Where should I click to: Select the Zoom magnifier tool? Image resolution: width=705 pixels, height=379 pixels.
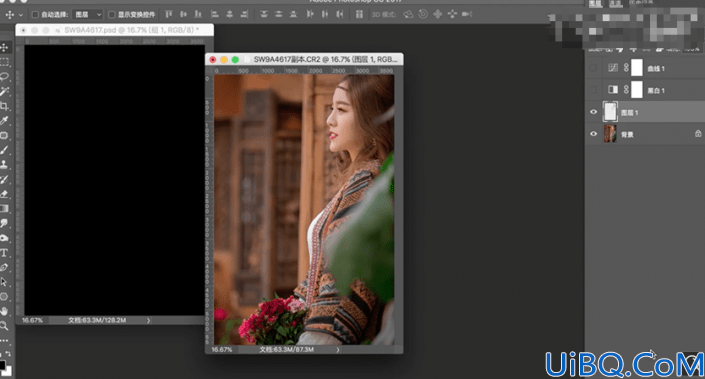pos(4,325)
